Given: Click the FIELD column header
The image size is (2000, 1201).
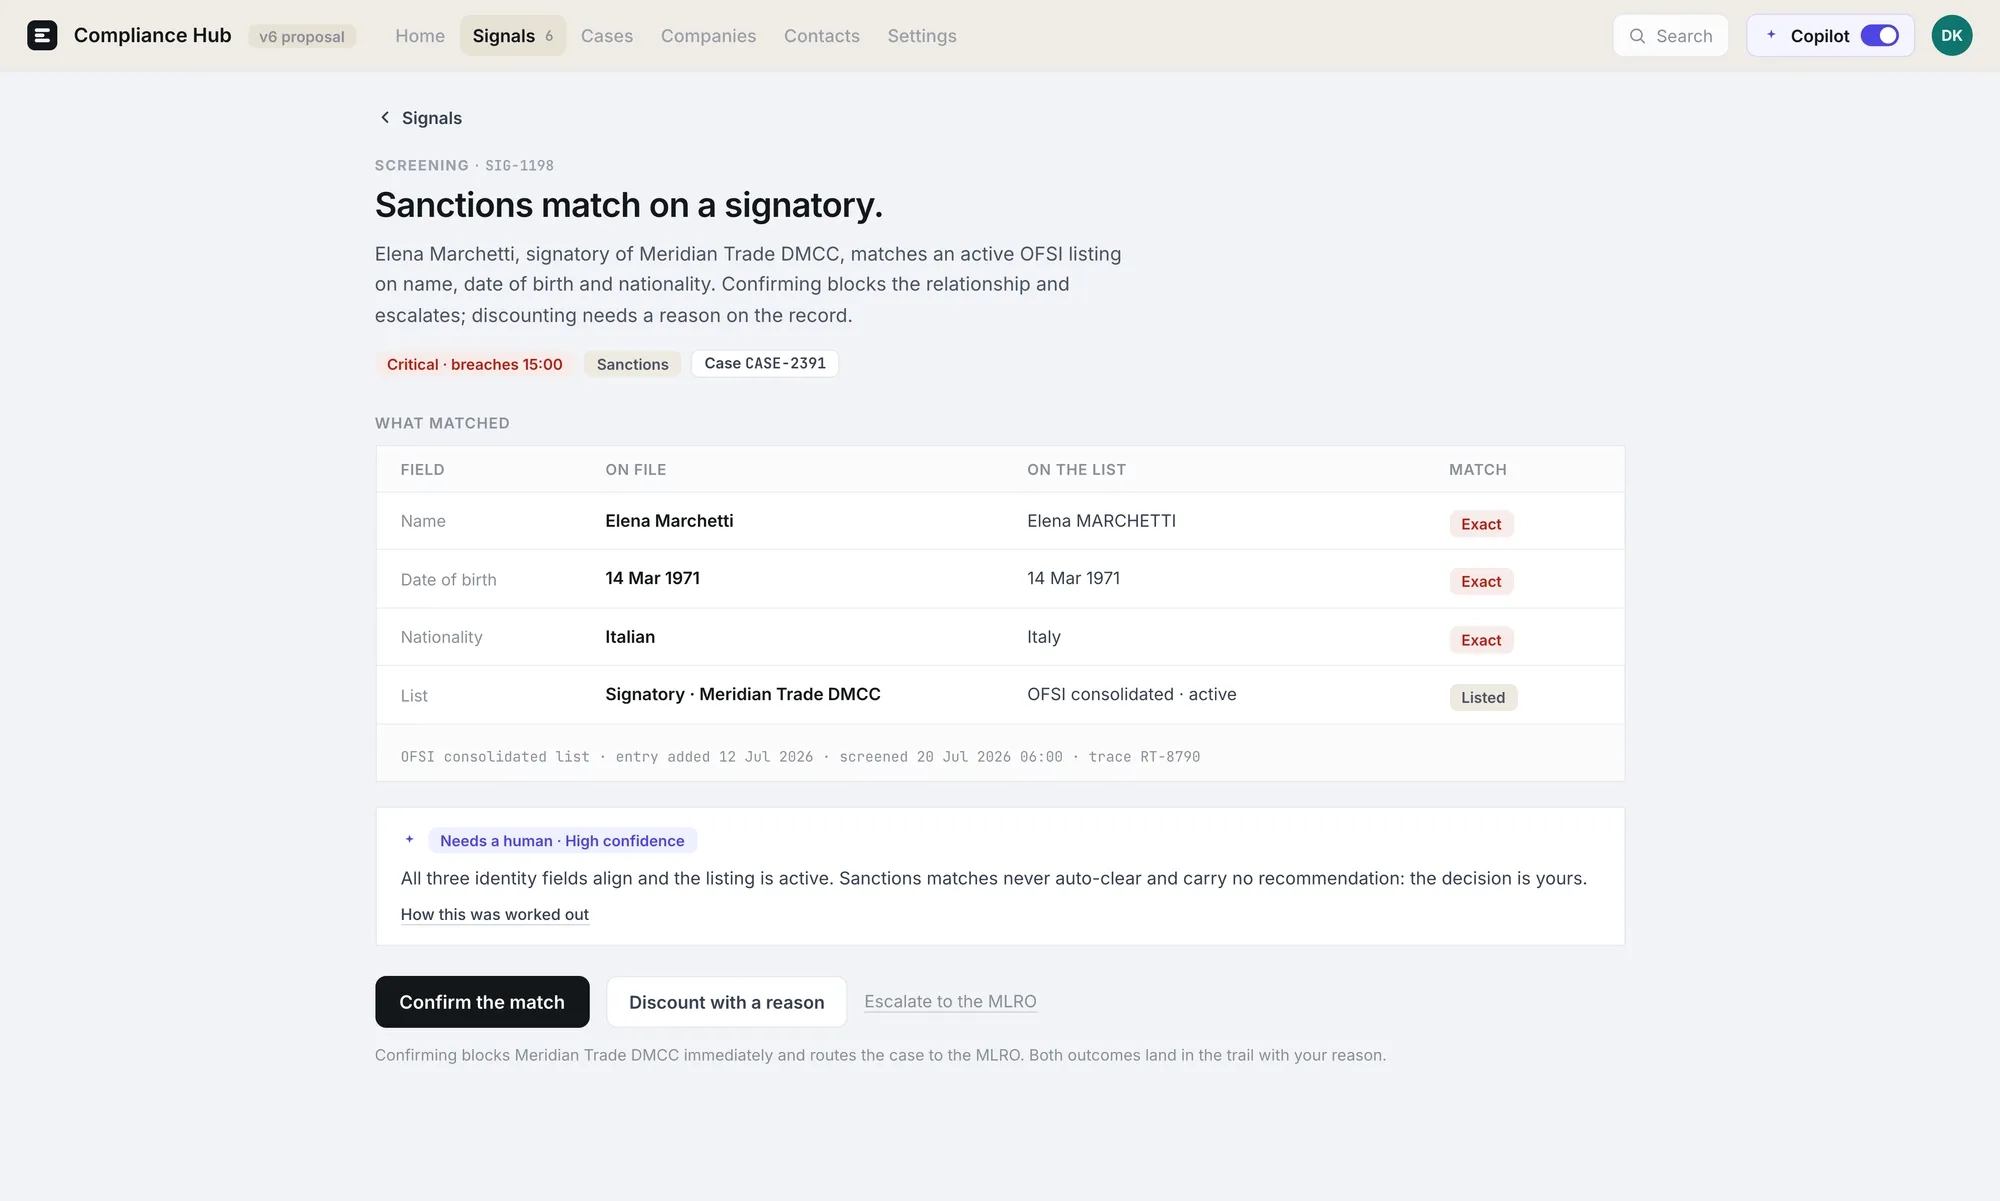Looking at the screenshot, I should 423,470.
